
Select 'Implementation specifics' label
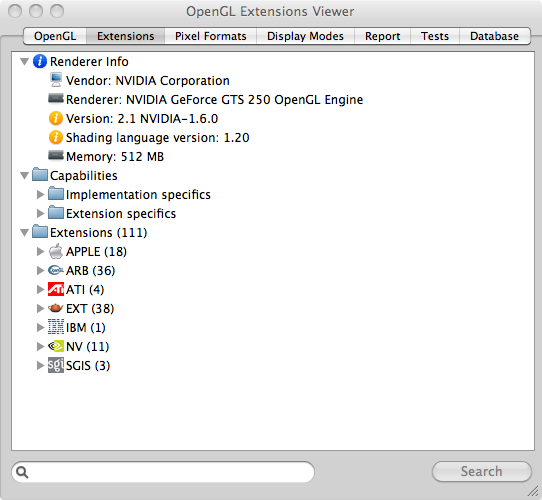click(138, 195)
